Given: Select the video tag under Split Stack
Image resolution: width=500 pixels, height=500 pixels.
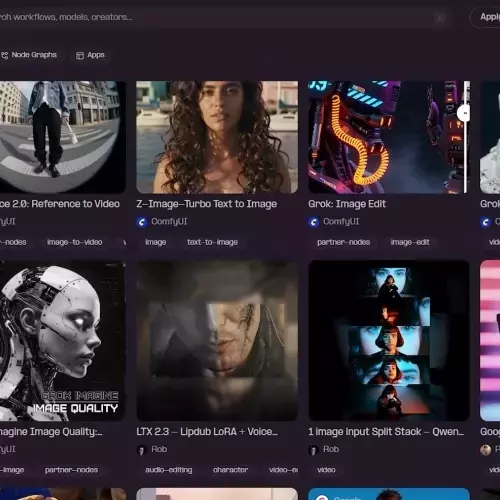Looking at the screenshot, I should tap(326, 470).
